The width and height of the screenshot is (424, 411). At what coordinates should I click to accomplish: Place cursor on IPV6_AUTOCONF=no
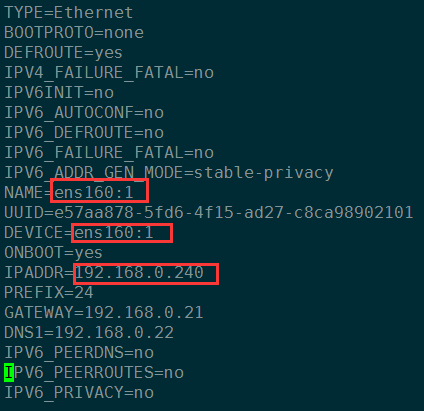84,113
